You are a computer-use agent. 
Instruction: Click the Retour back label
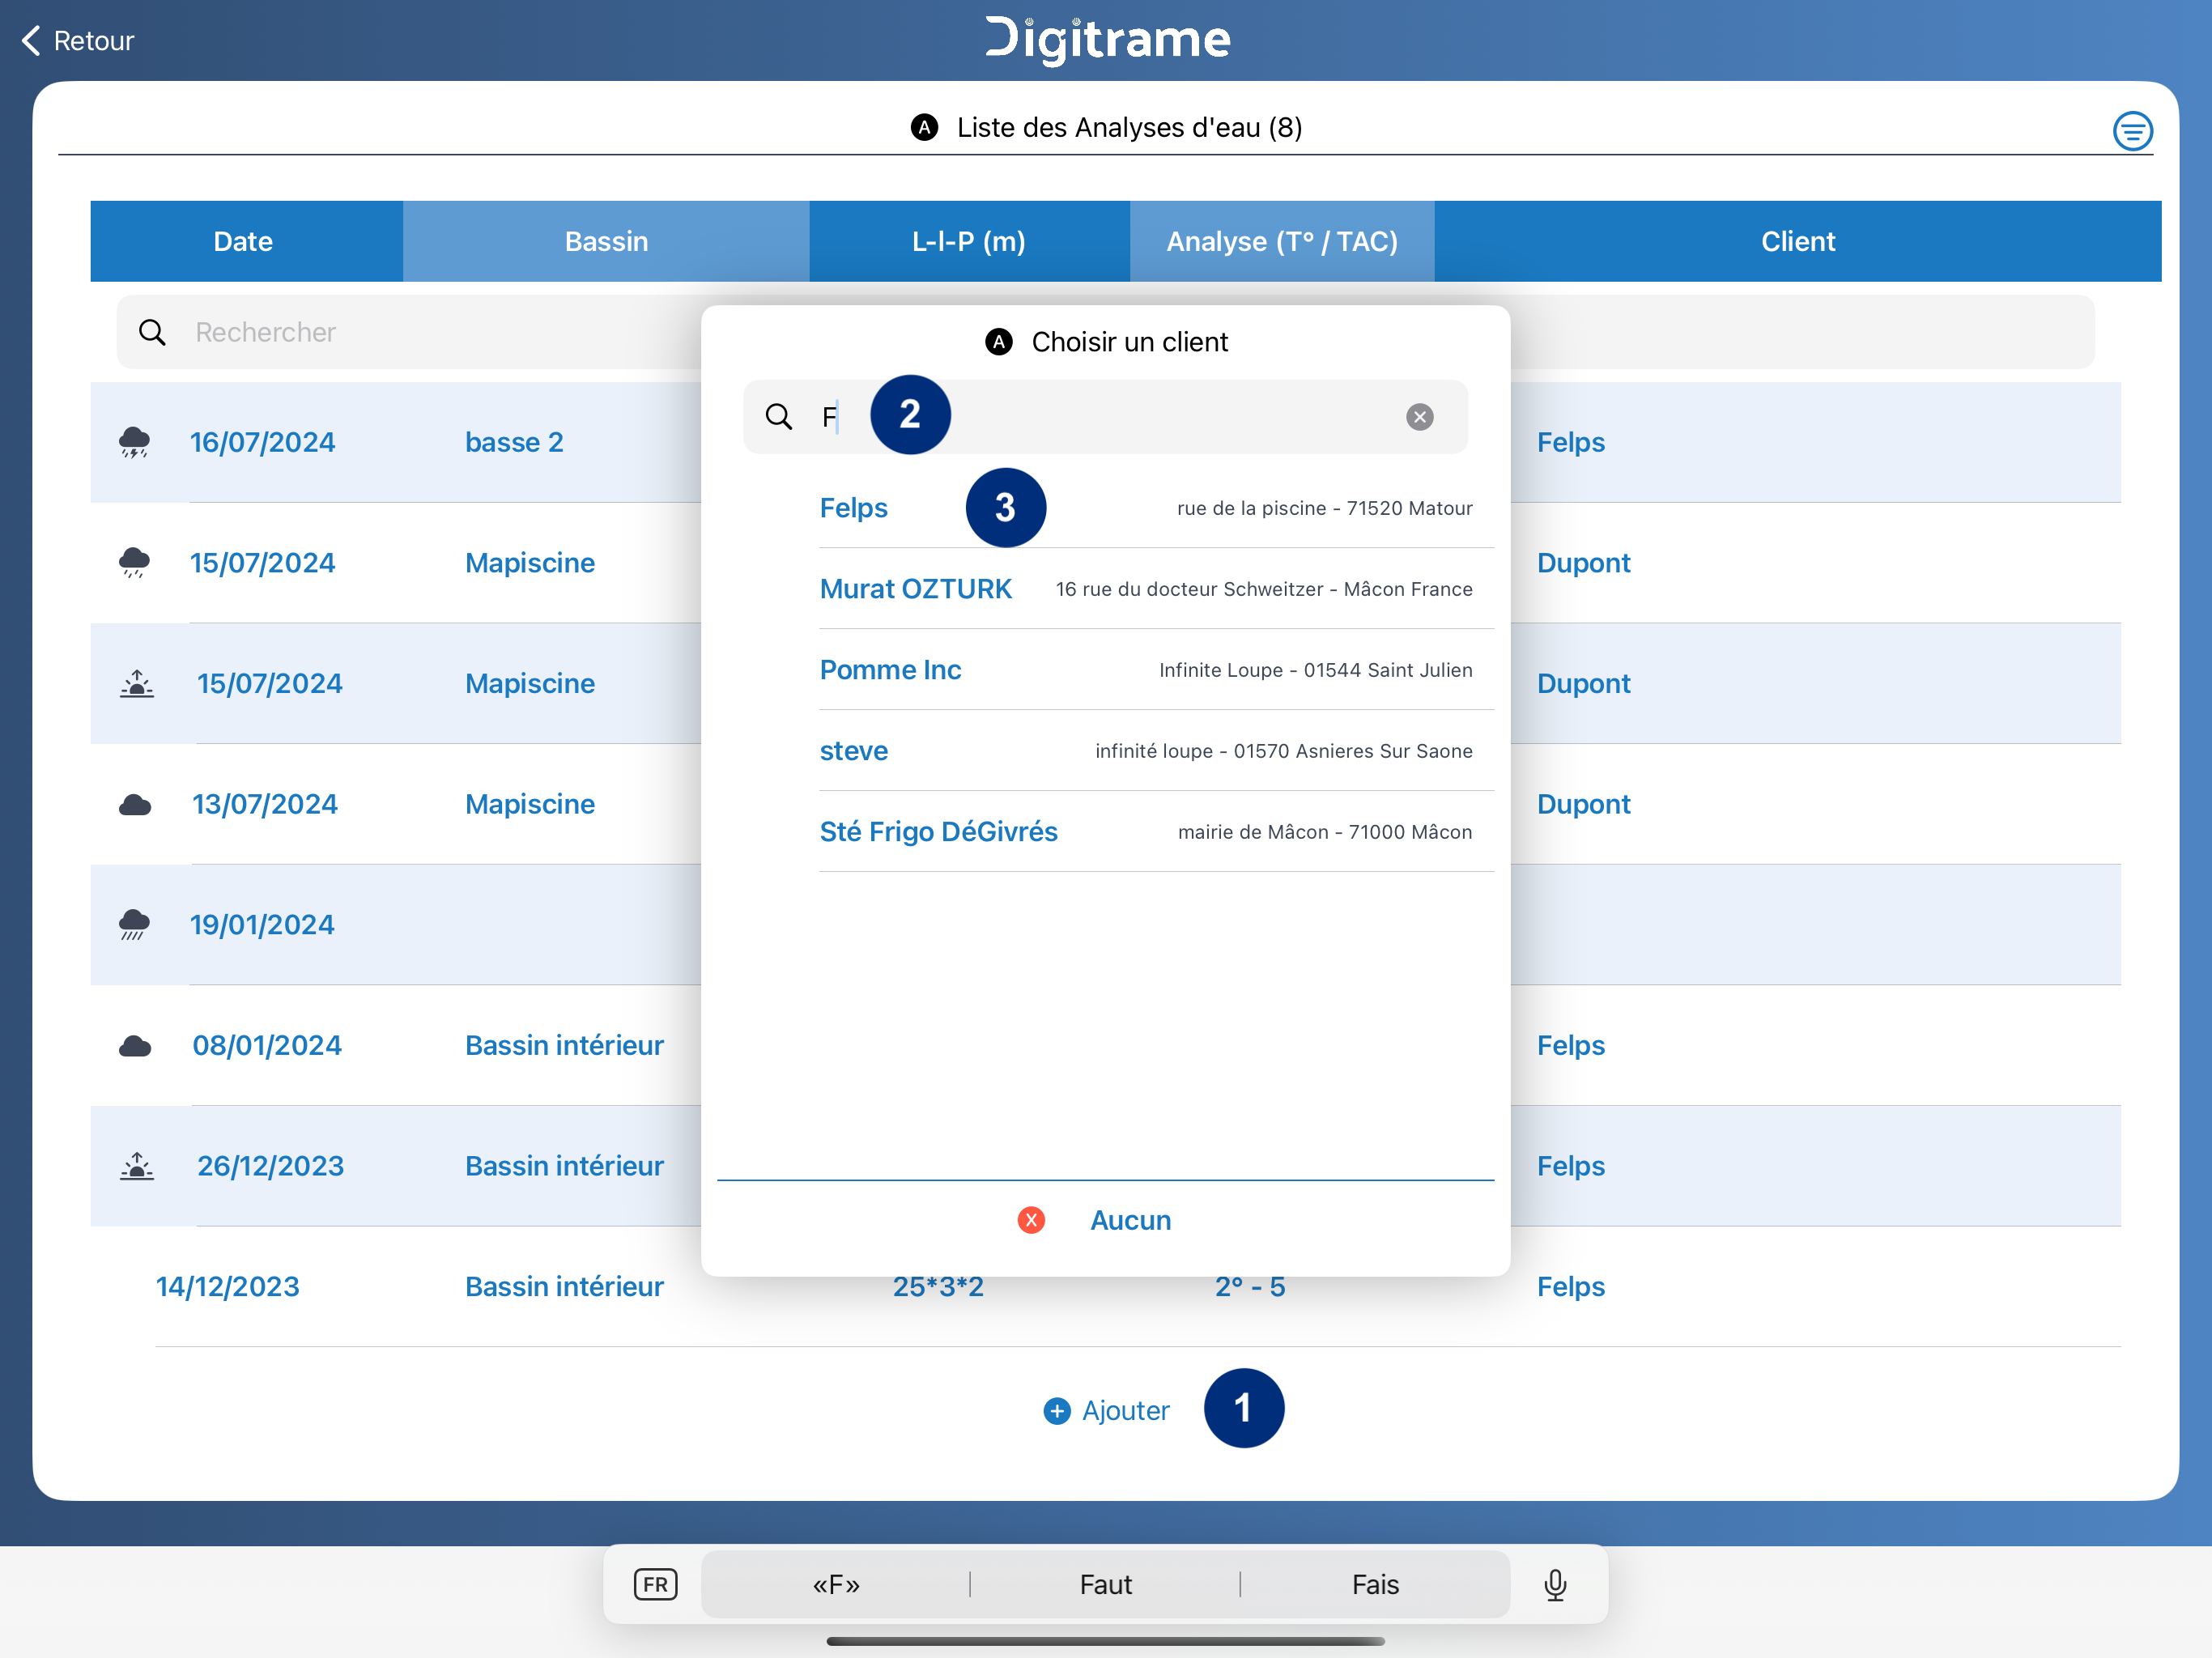93,41
